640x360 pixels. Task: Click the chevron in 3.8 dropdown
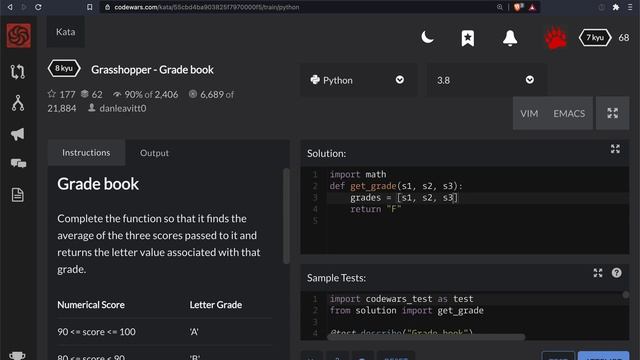(529, 80)
